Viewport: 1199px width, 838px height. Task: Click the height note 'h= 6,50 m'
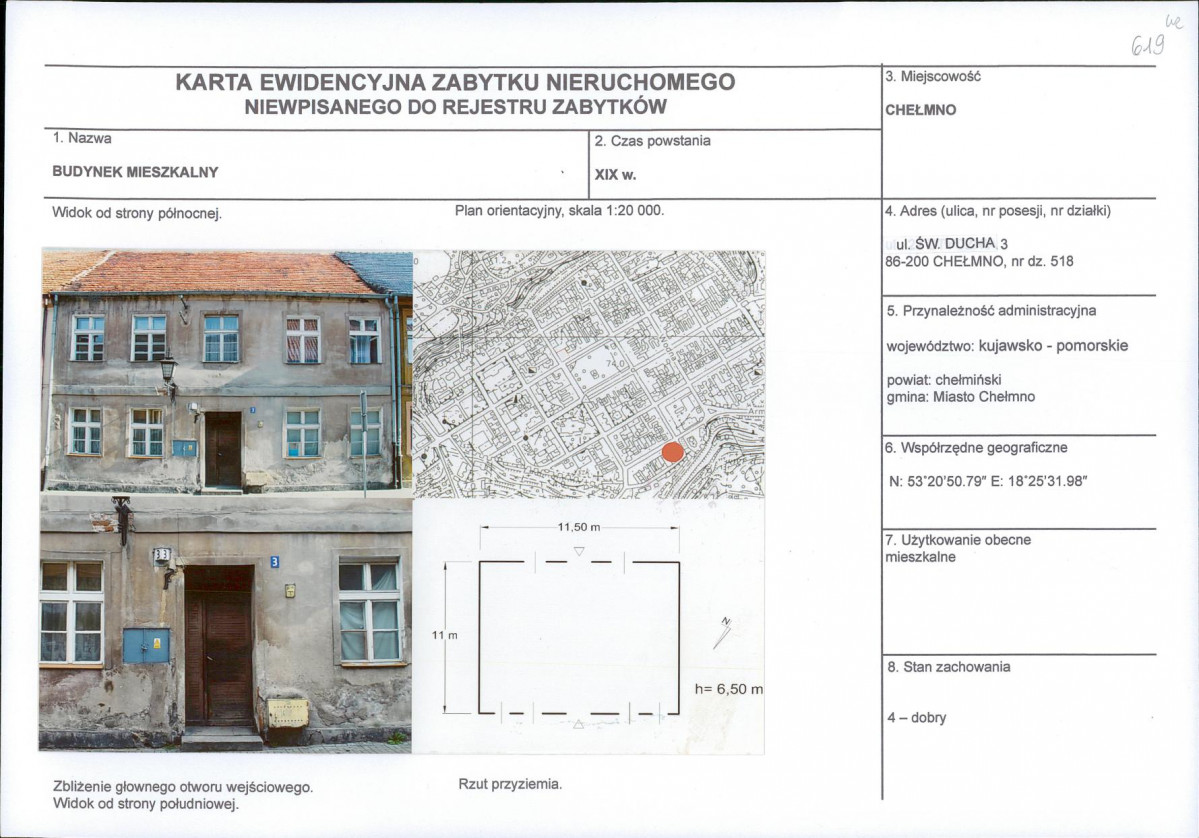pos(729,689)
